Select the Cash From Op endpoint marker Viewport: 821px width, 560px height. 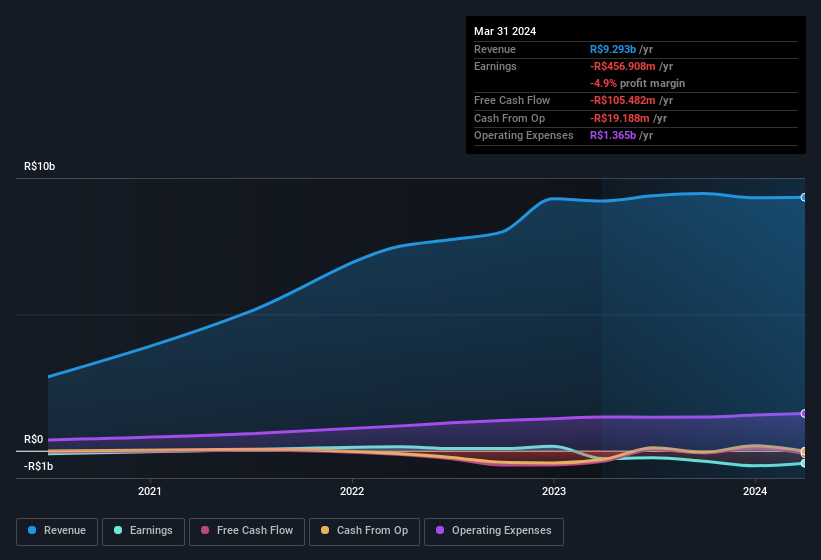(x=804, y=451)
